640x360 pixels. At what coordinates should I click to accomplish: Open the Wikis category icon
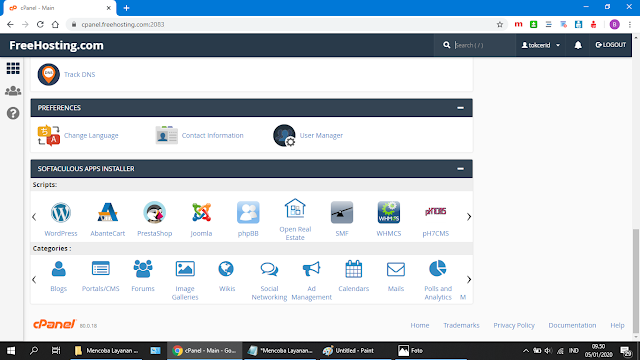pyautogui.click(x=226, y=269)
